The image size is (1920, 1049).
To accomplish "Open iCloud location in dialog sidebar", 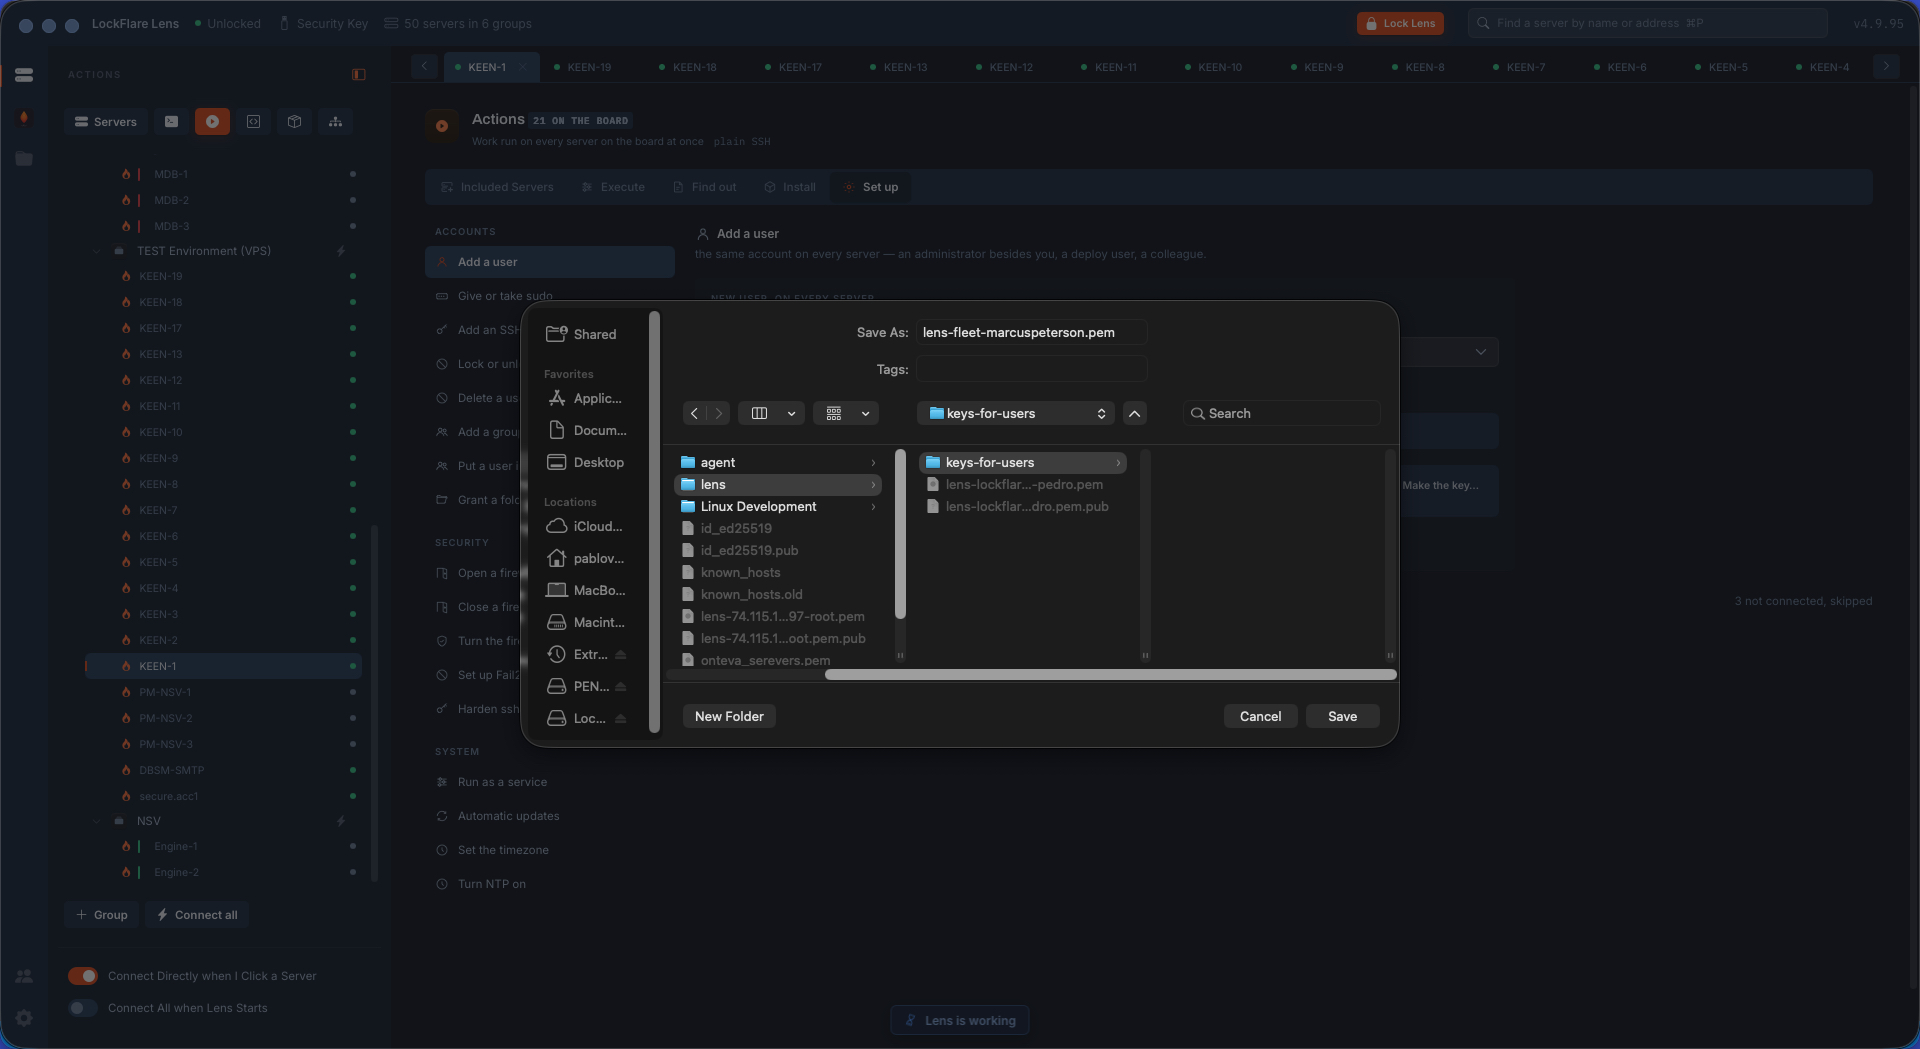I will [x=587, y=527].
